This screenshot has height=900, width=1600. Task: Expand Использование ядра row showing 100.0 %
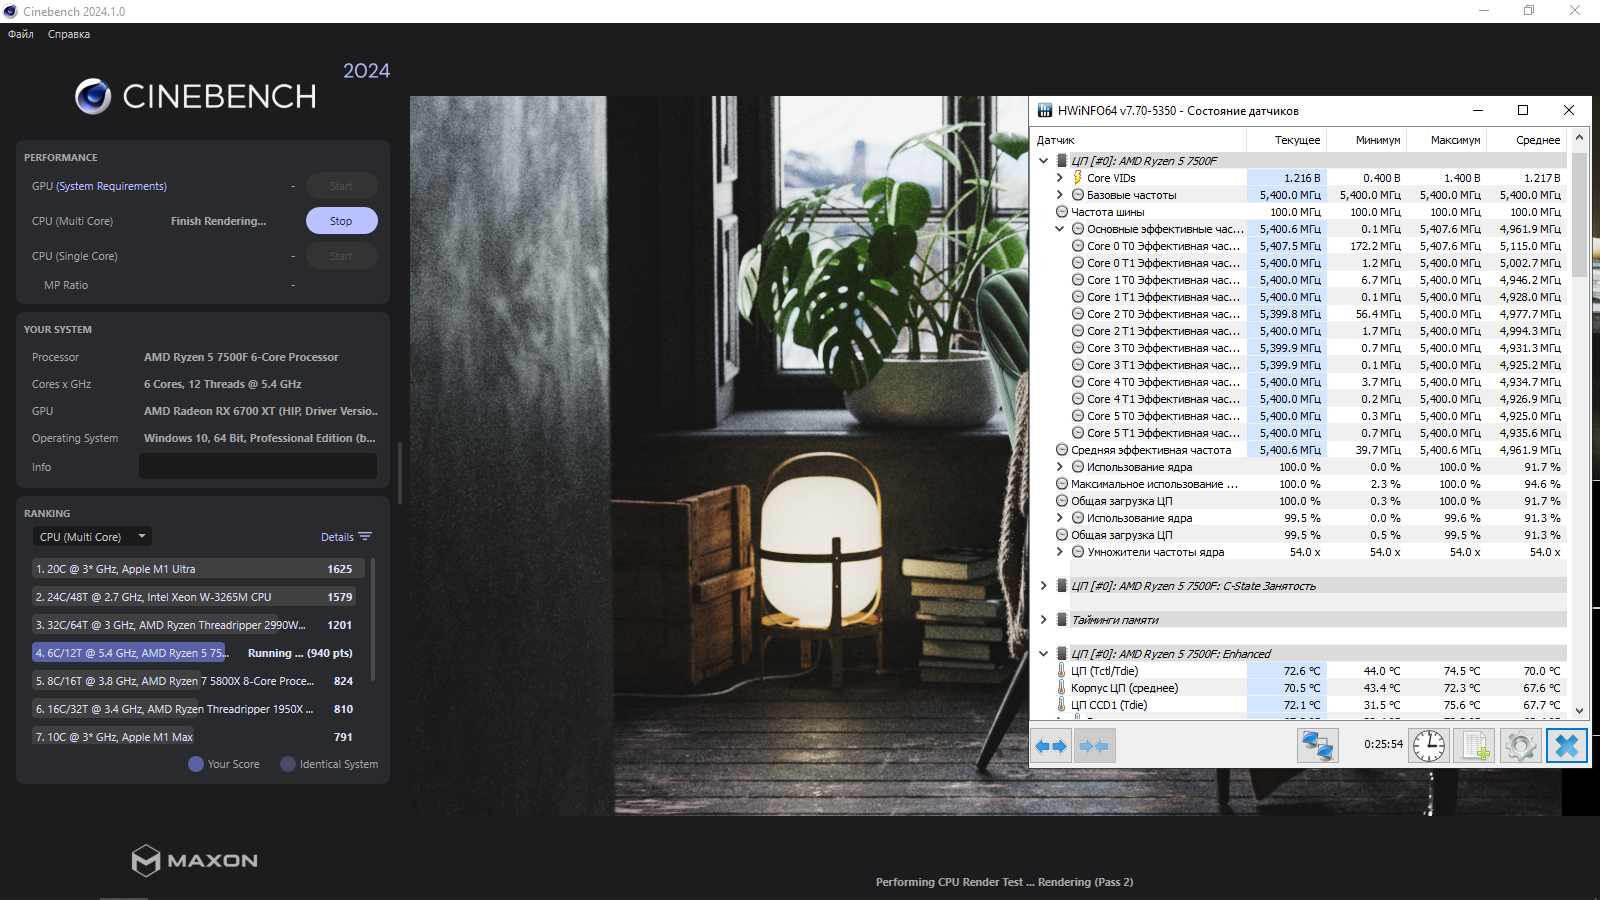[x=1060, y=467]
